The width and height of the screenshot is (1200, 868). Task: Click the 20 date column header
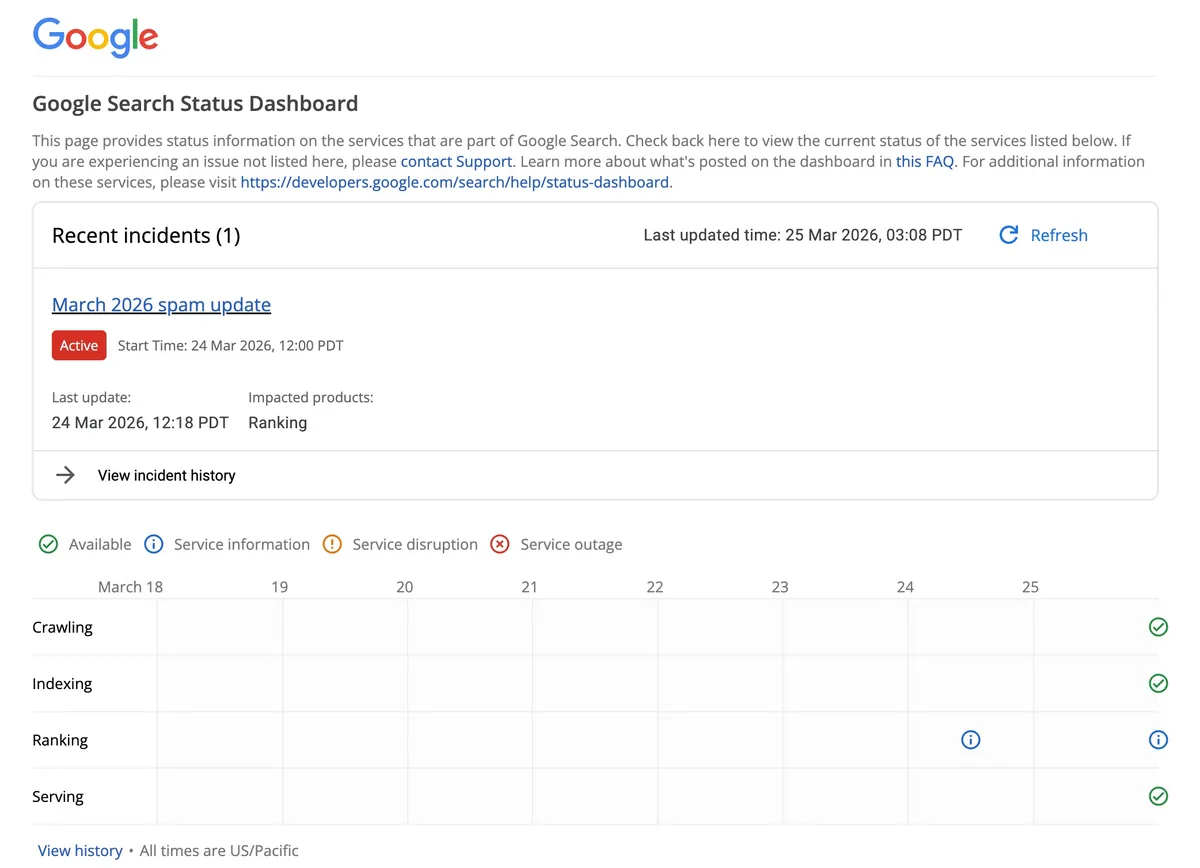point(404,587)
